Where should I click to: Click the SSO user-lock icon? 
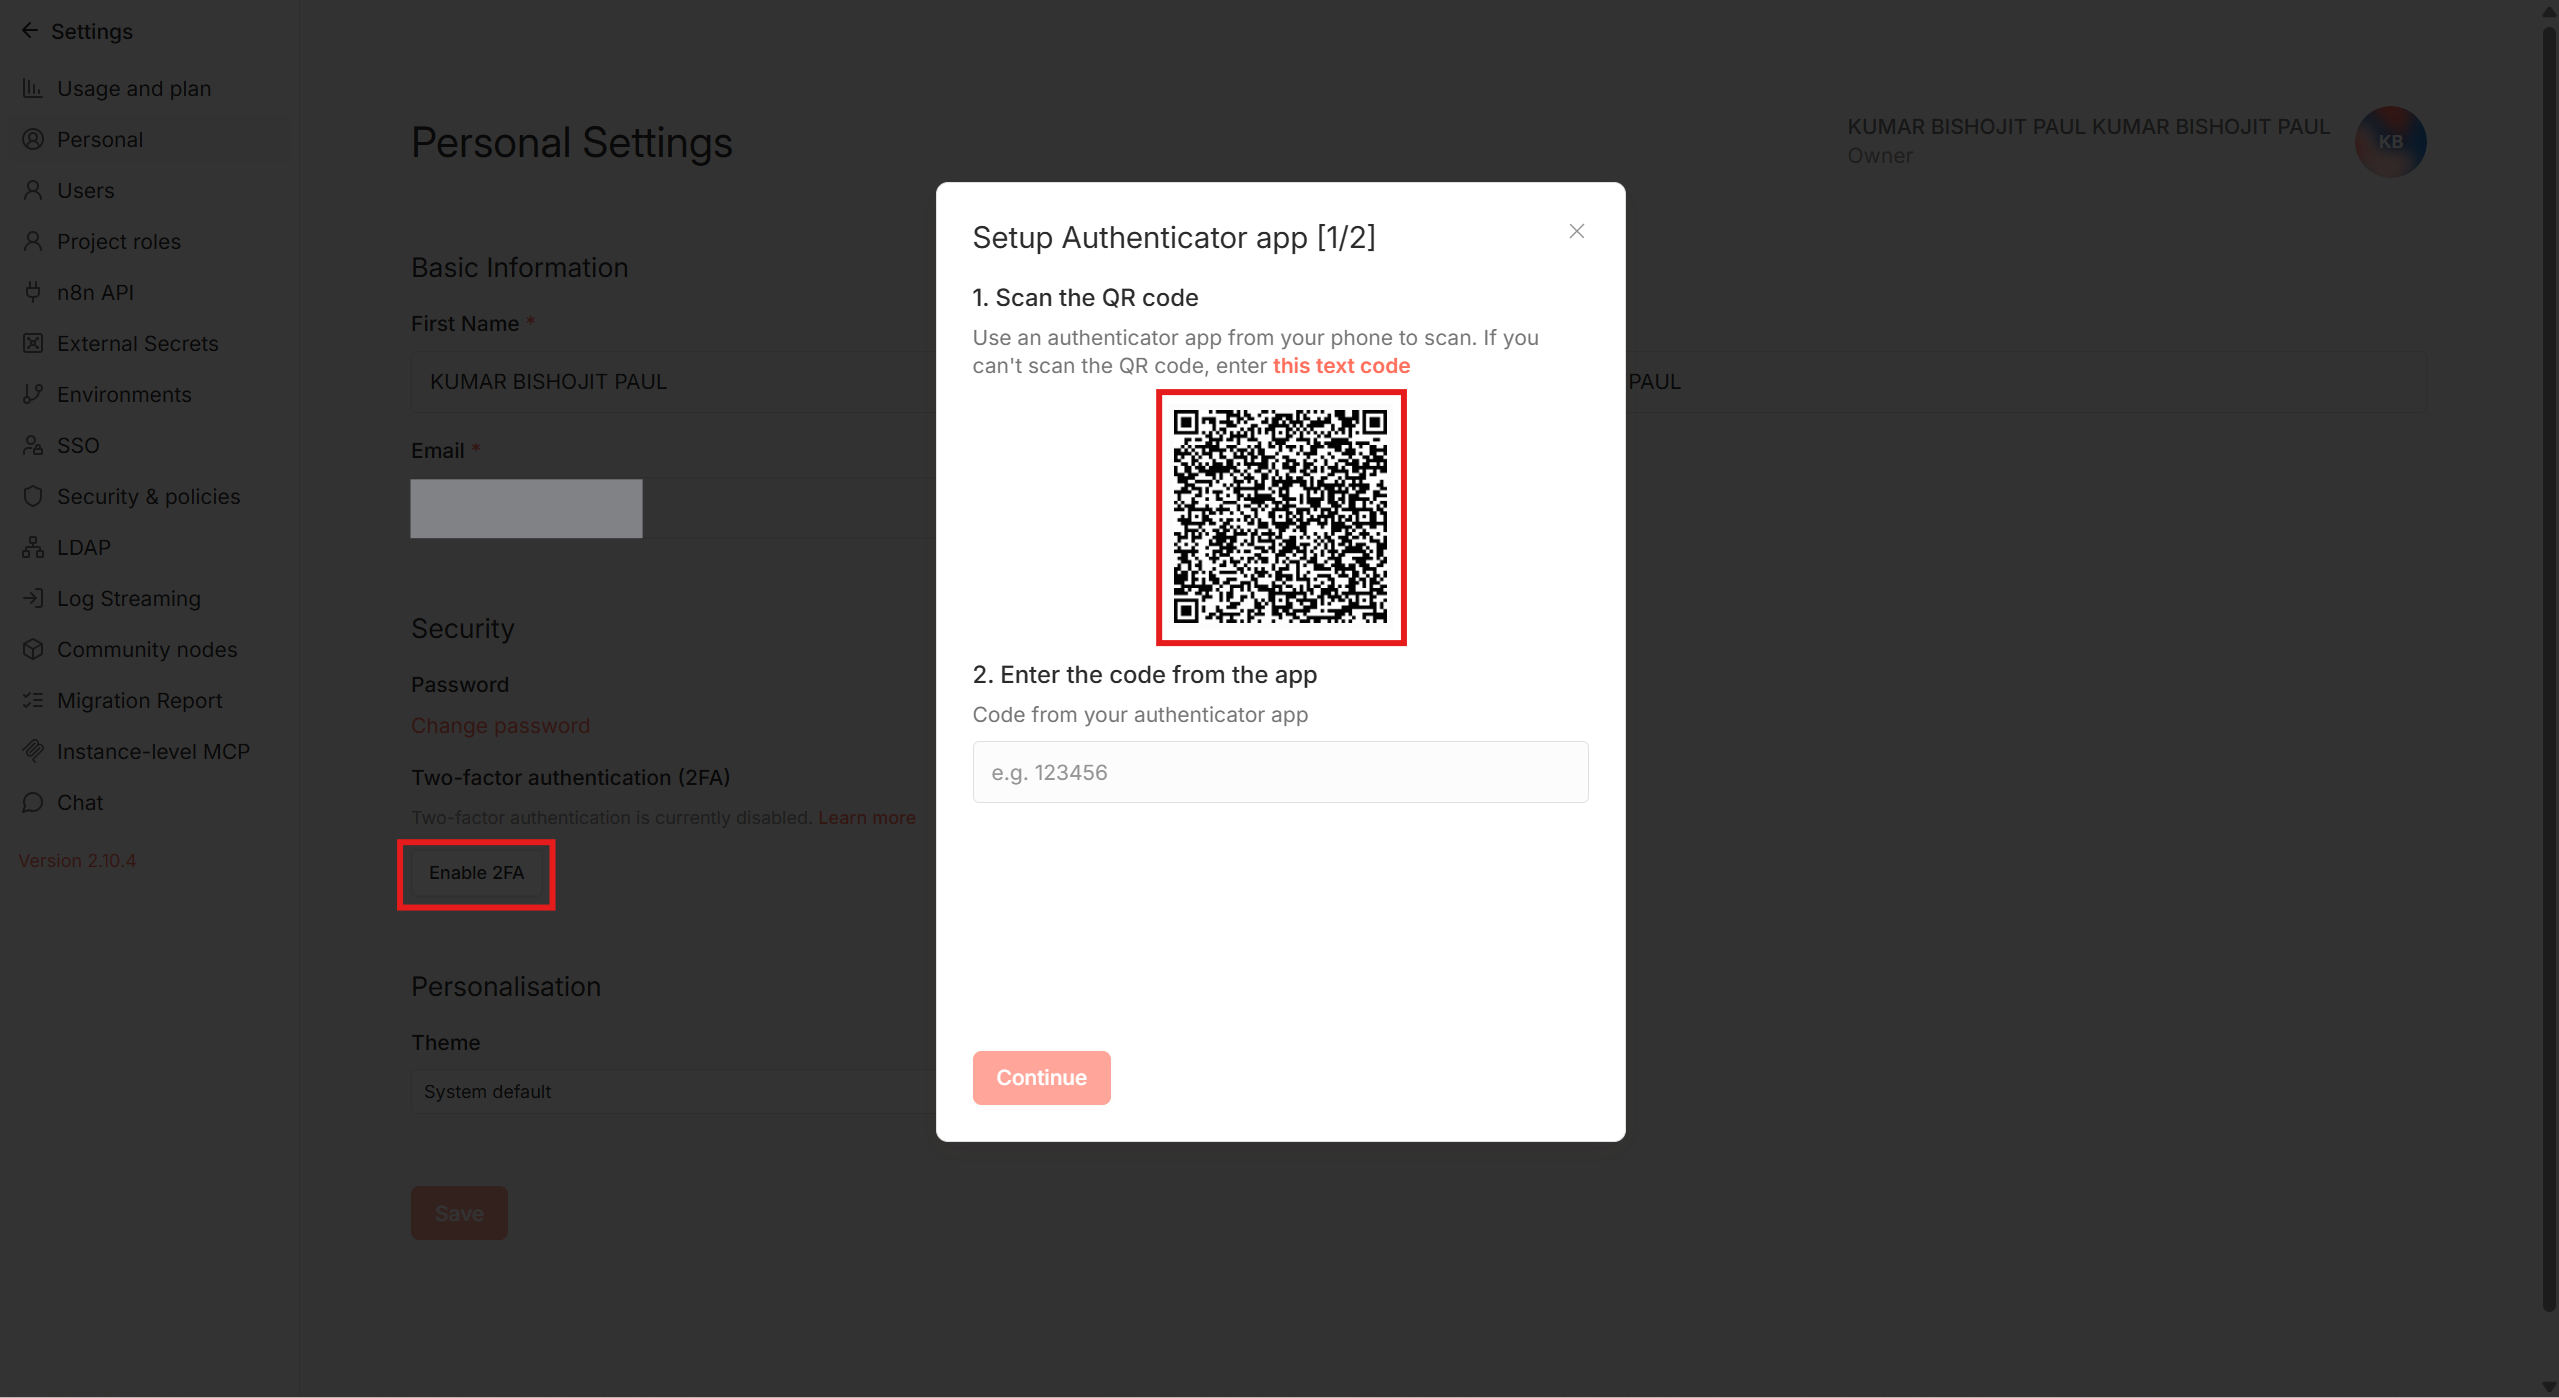(33, 445)
